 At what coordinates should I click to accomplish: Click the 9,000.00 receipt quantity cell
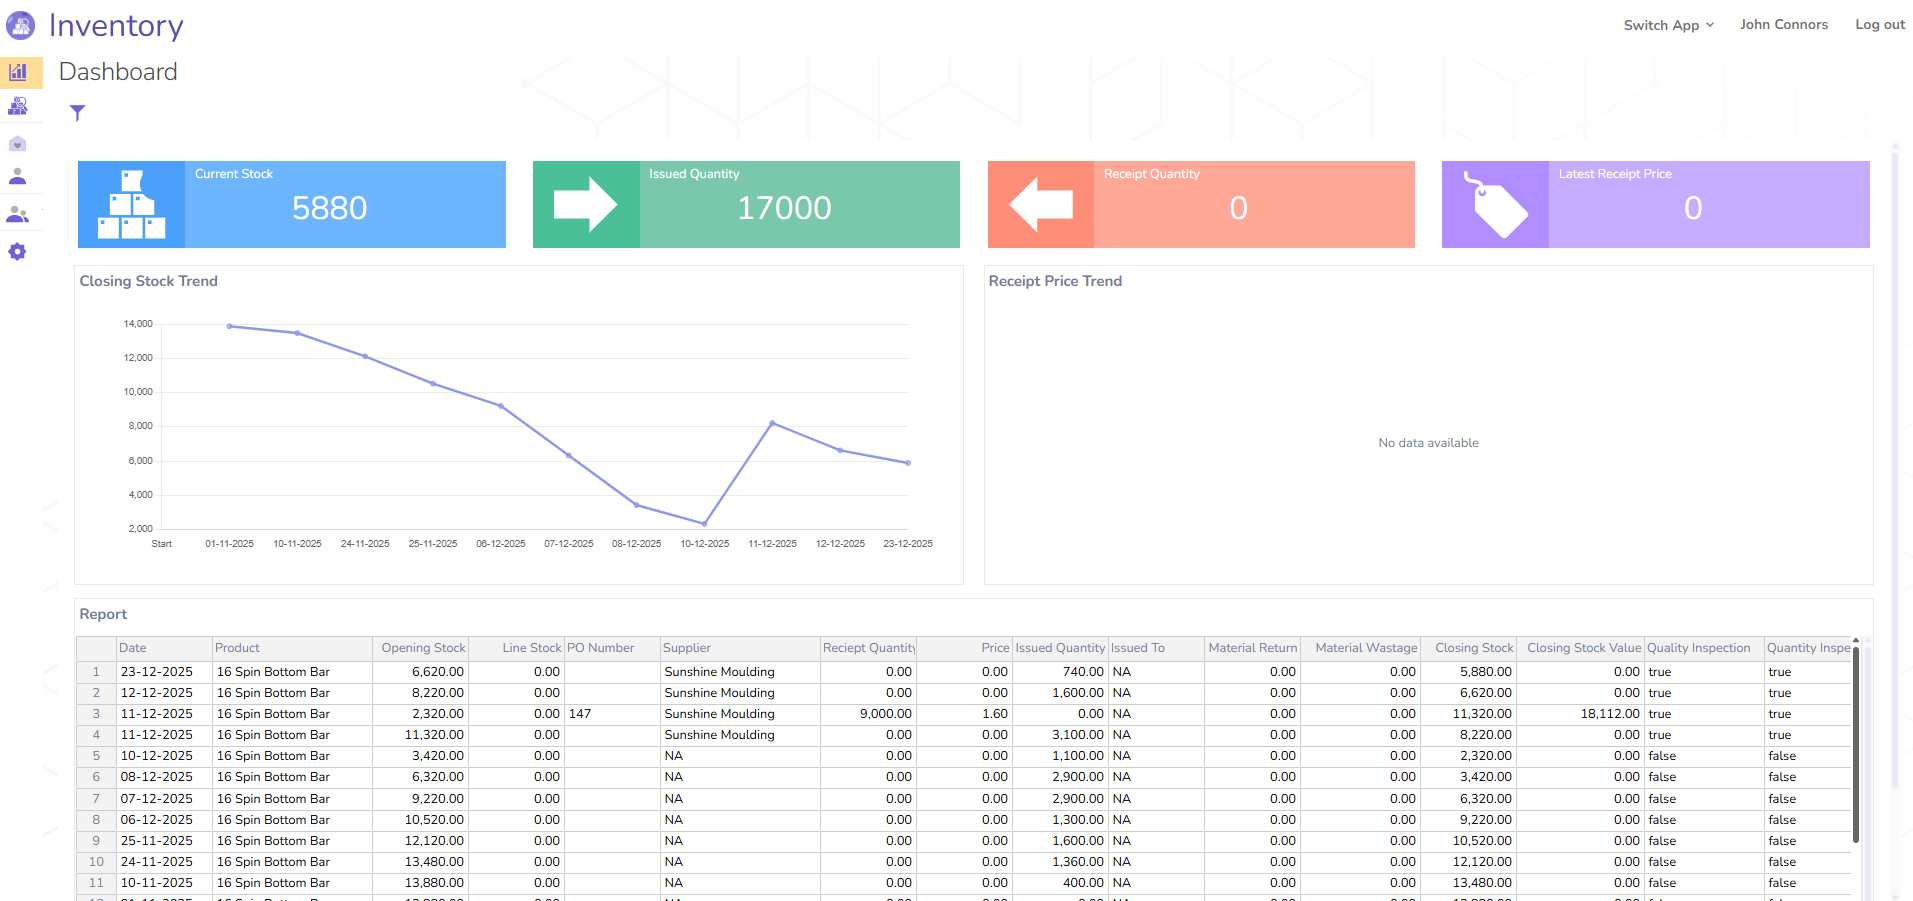point(868,714)
